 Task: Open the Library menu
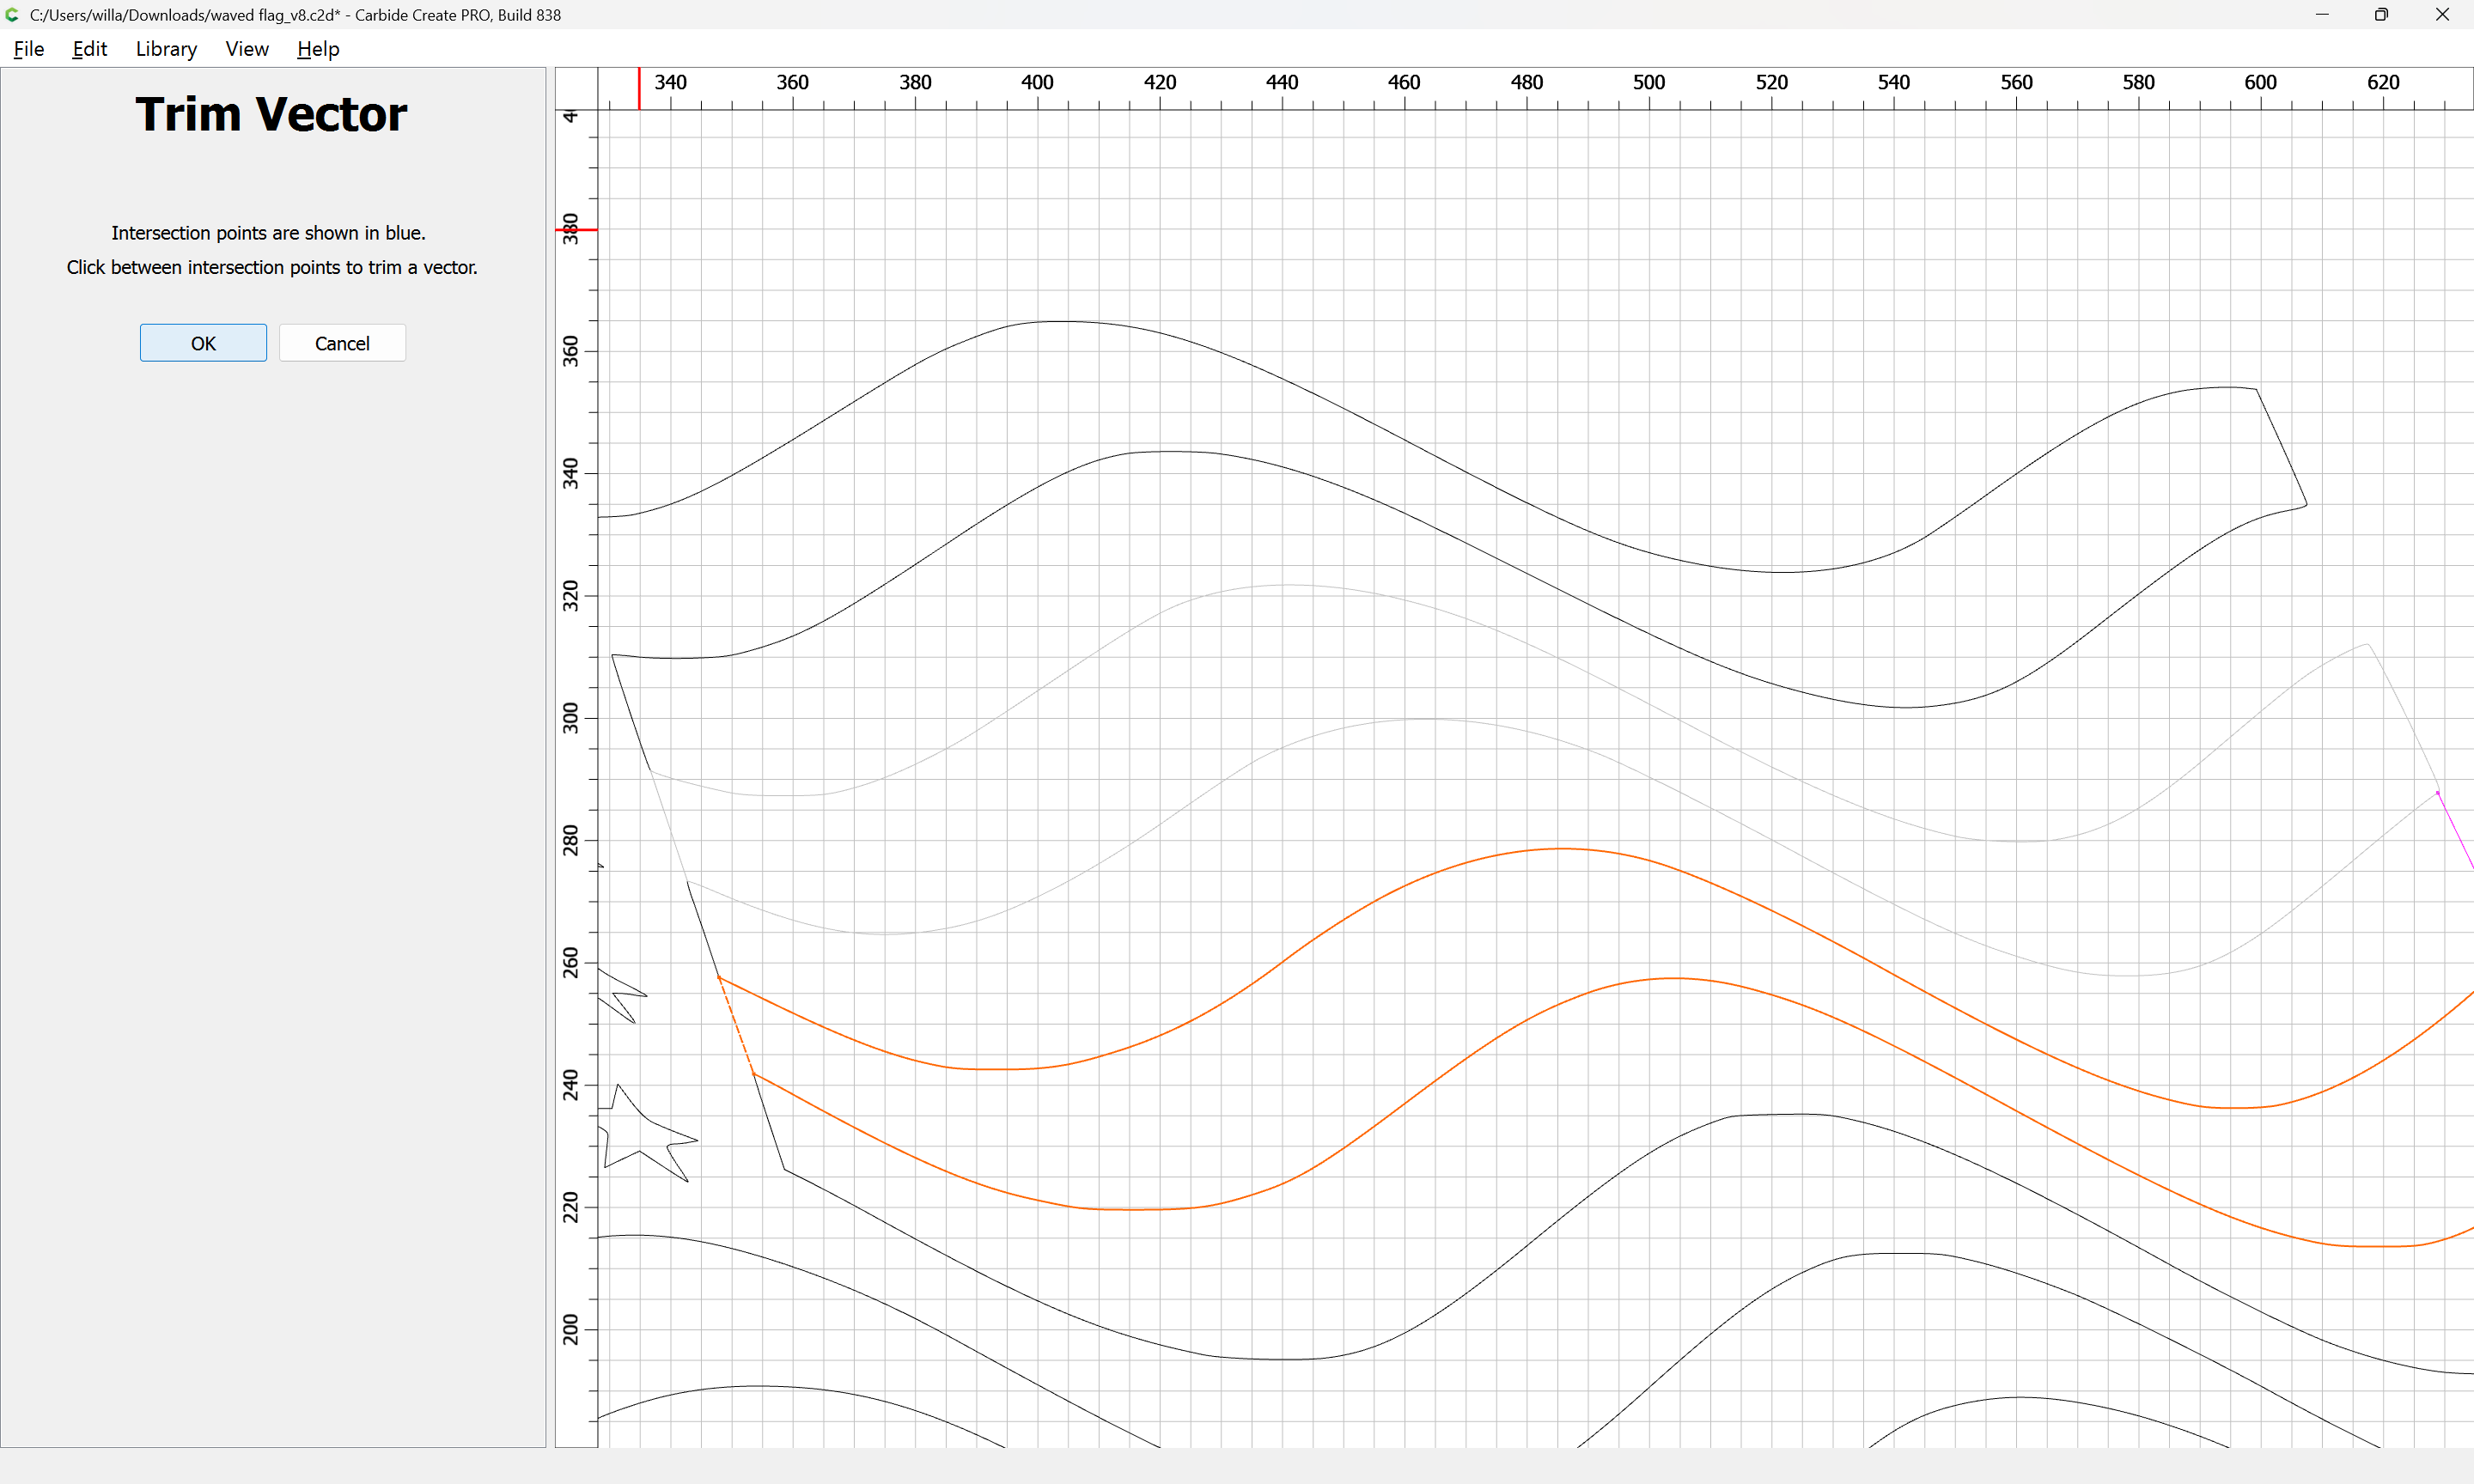[x=166, y=49]
